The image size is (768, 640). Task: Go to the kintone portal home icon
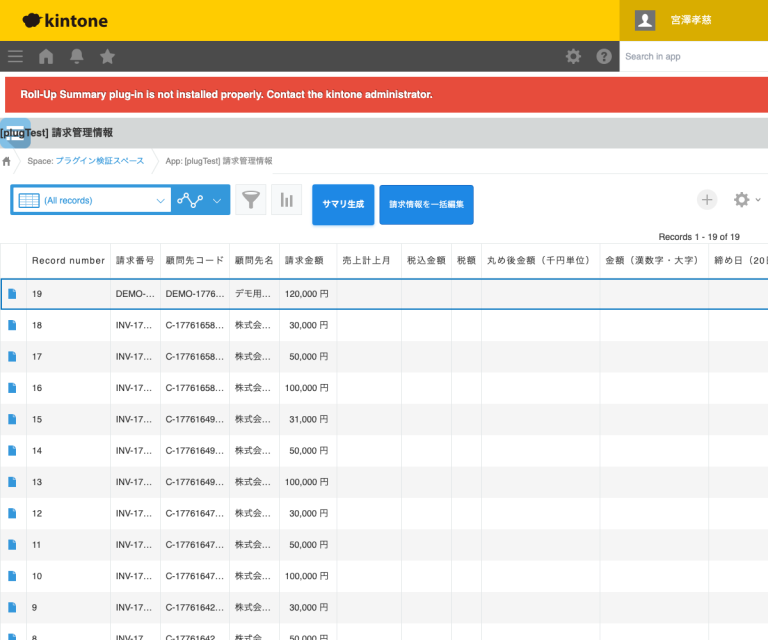(x=46, y=57)
